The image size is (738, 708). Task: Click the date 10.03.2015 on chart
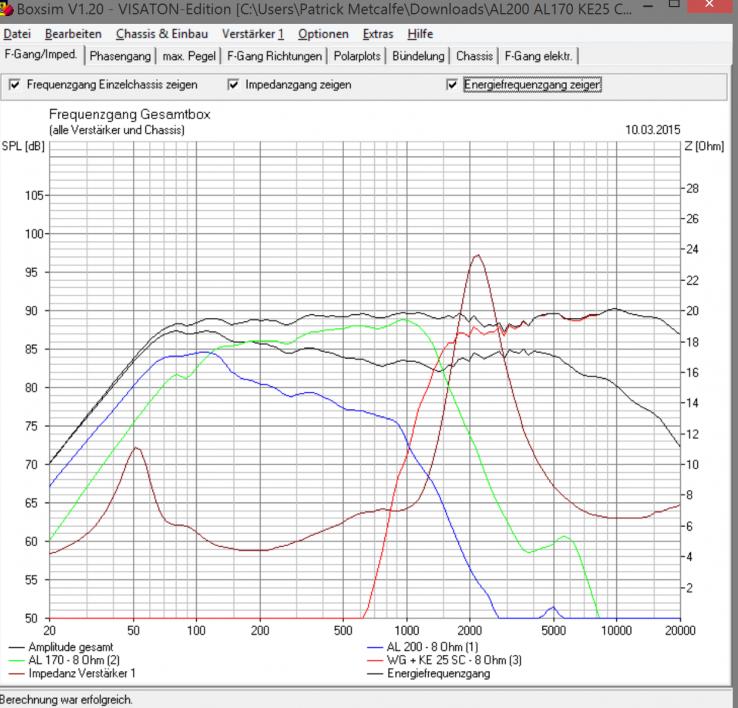pyautogui.click(x=652, y=129)
